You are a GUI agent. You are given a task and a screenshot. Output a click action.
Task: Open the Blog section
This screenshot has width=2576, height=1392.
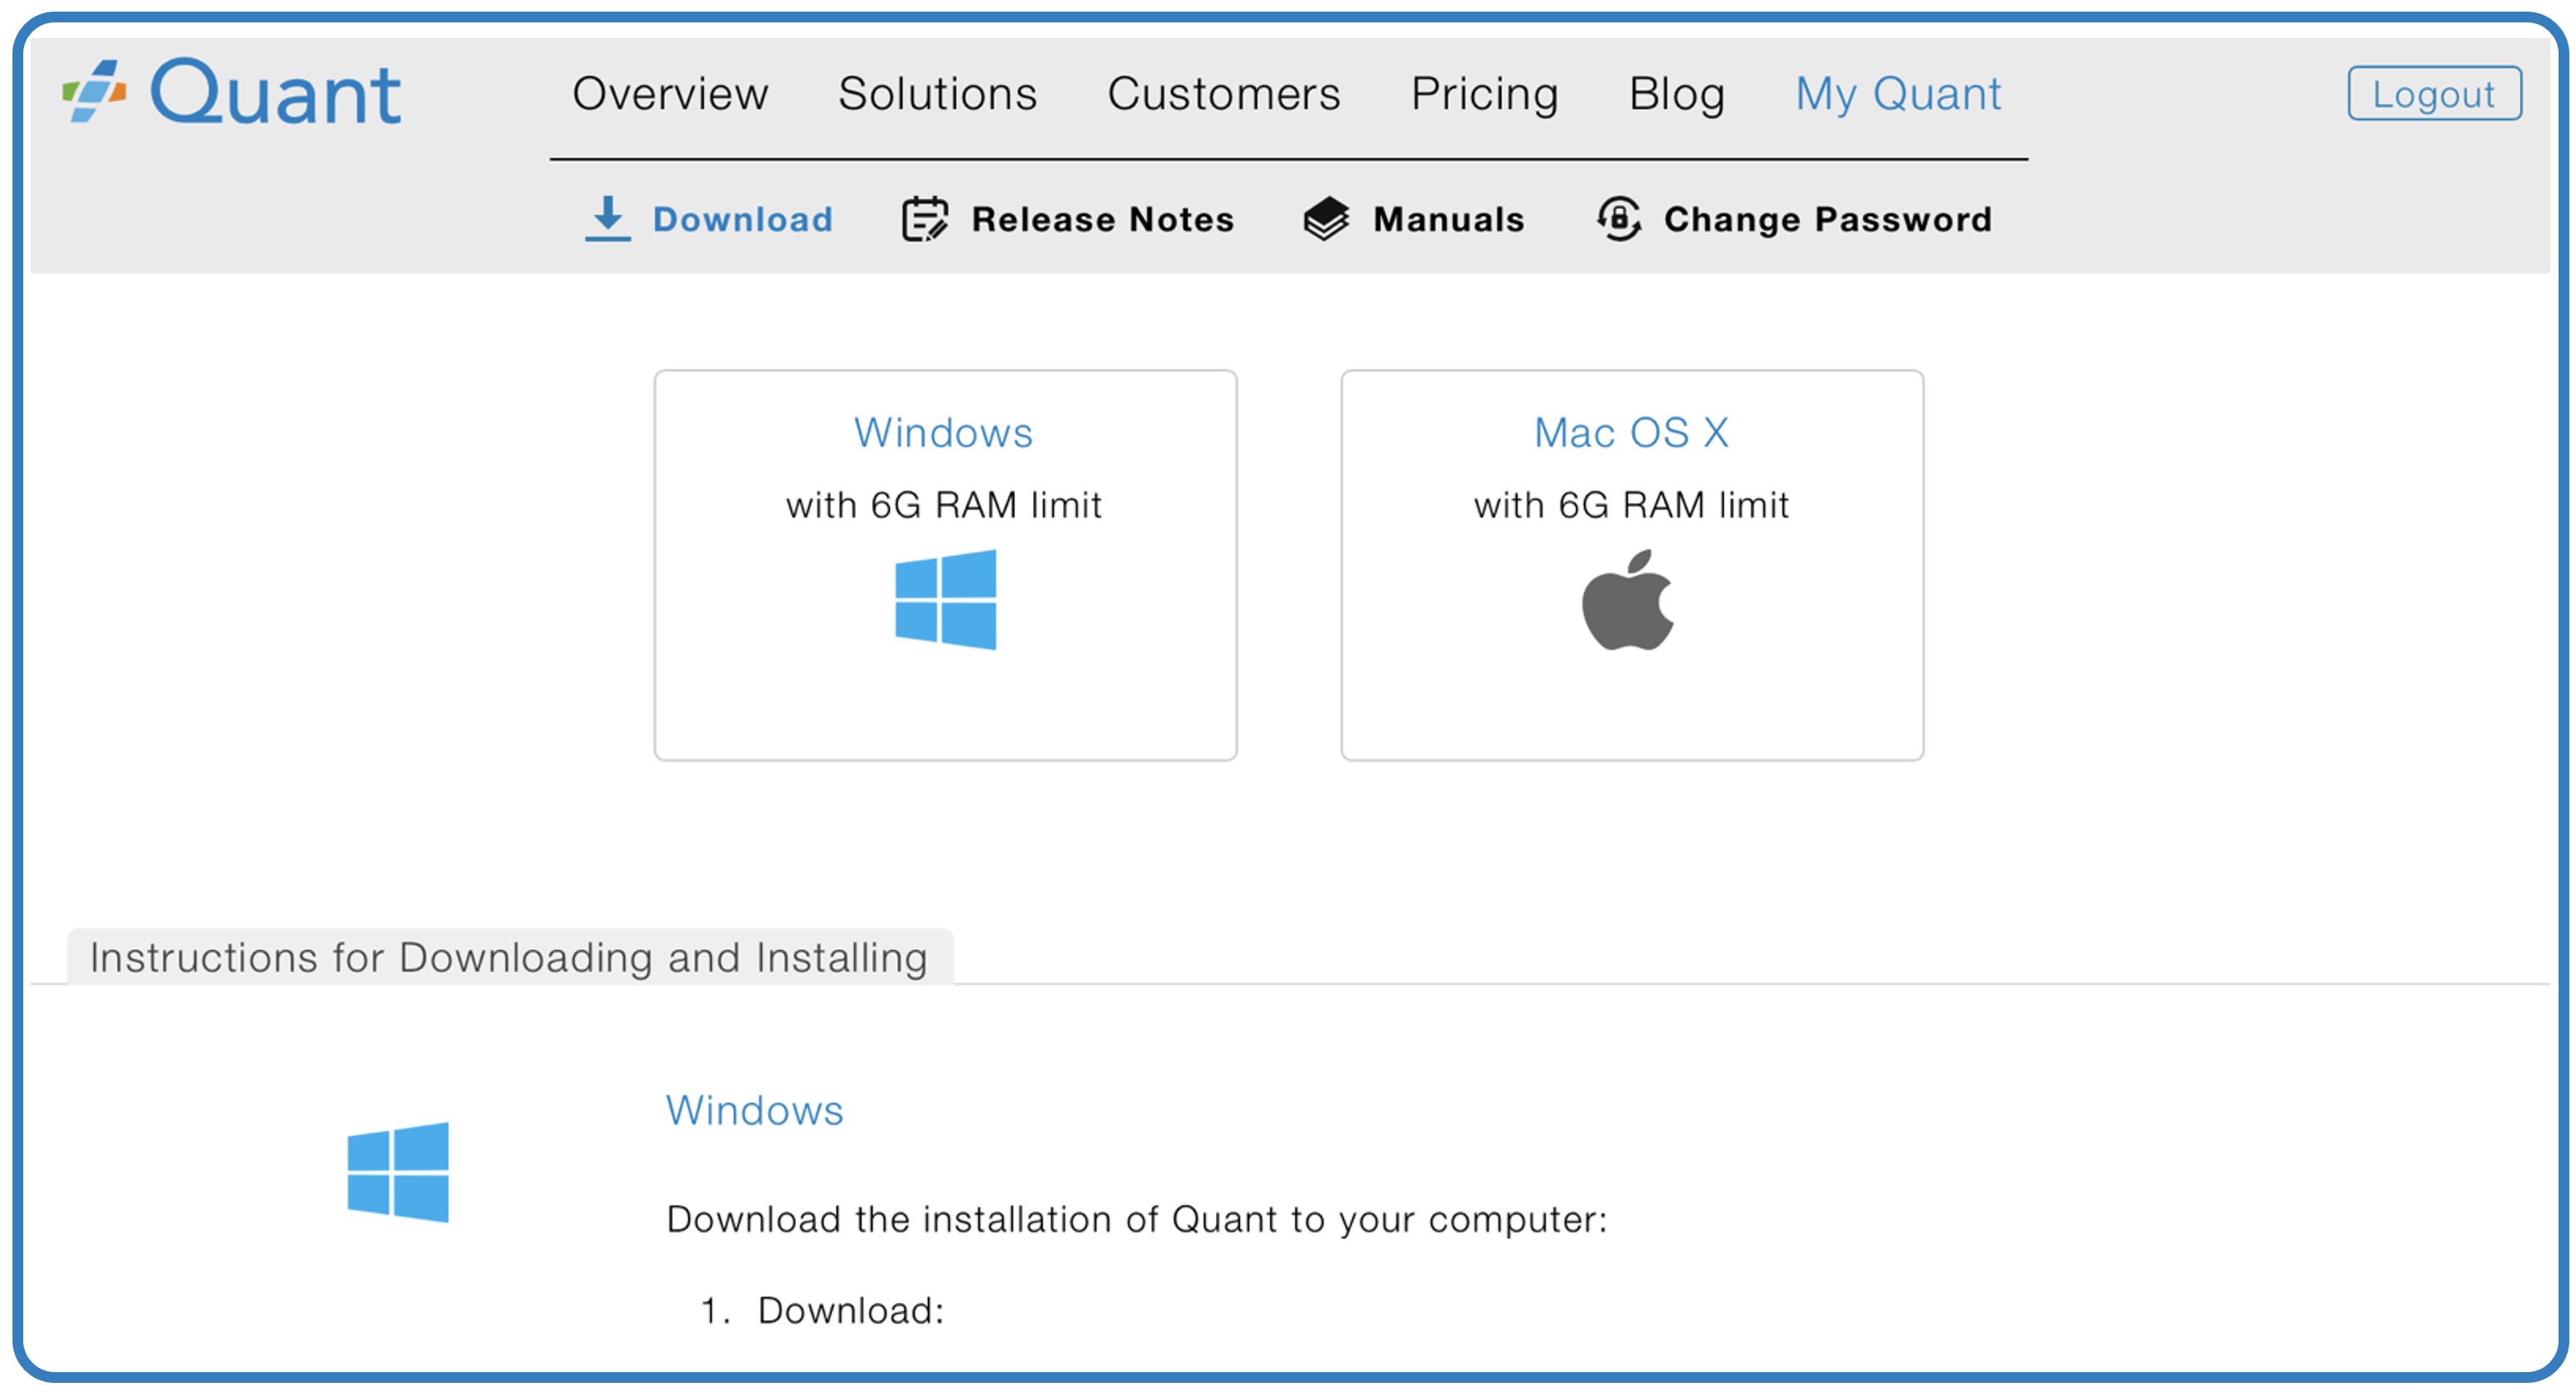point(1677,94)
